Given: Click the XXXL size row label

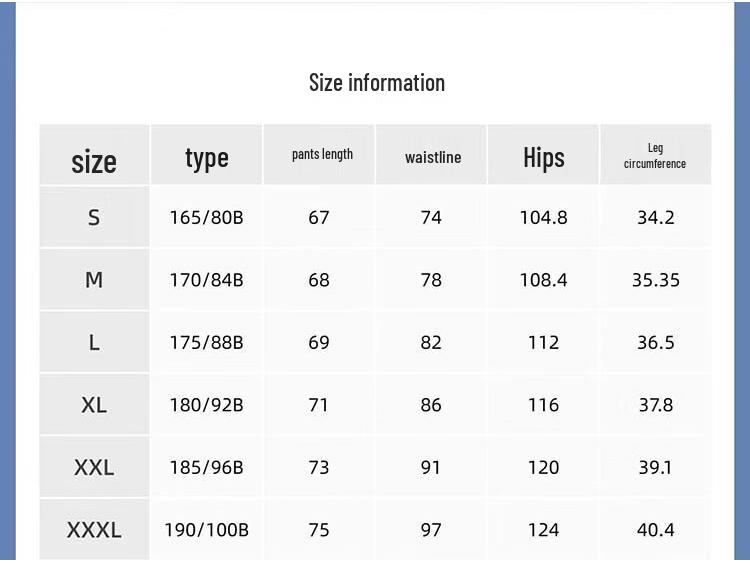Looking at the screenshot, I should point(94,530).
